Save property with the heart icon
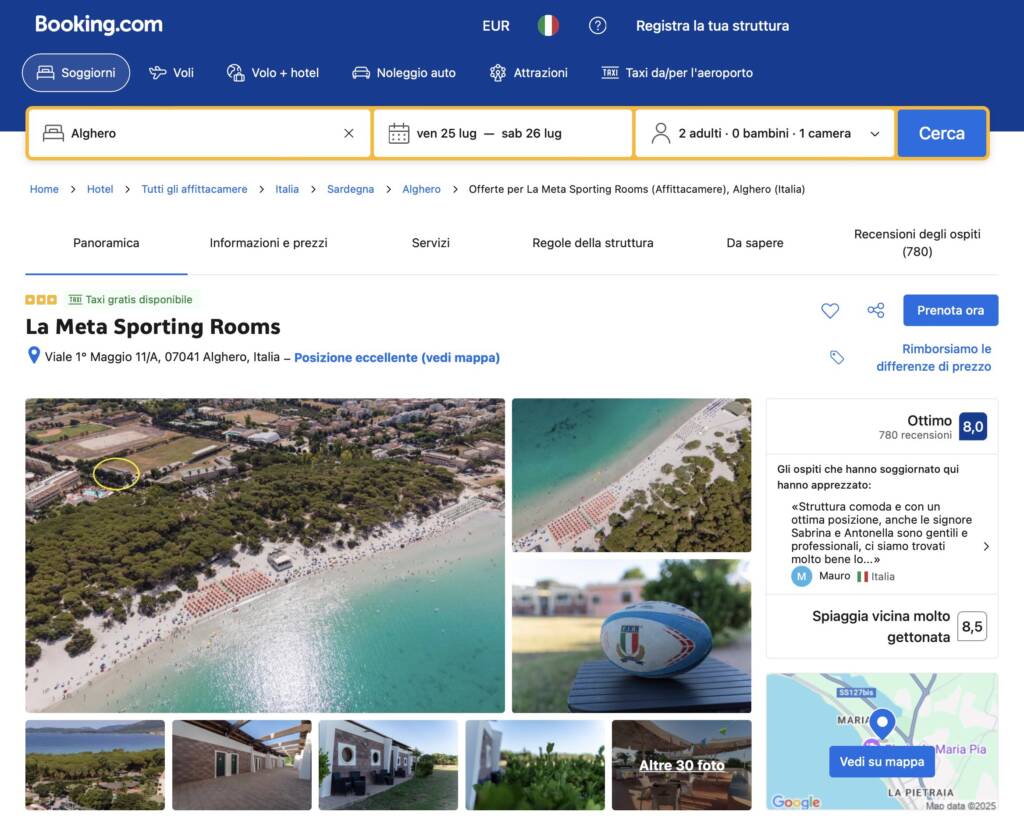1024x823 pixels. tap(830, 311)
